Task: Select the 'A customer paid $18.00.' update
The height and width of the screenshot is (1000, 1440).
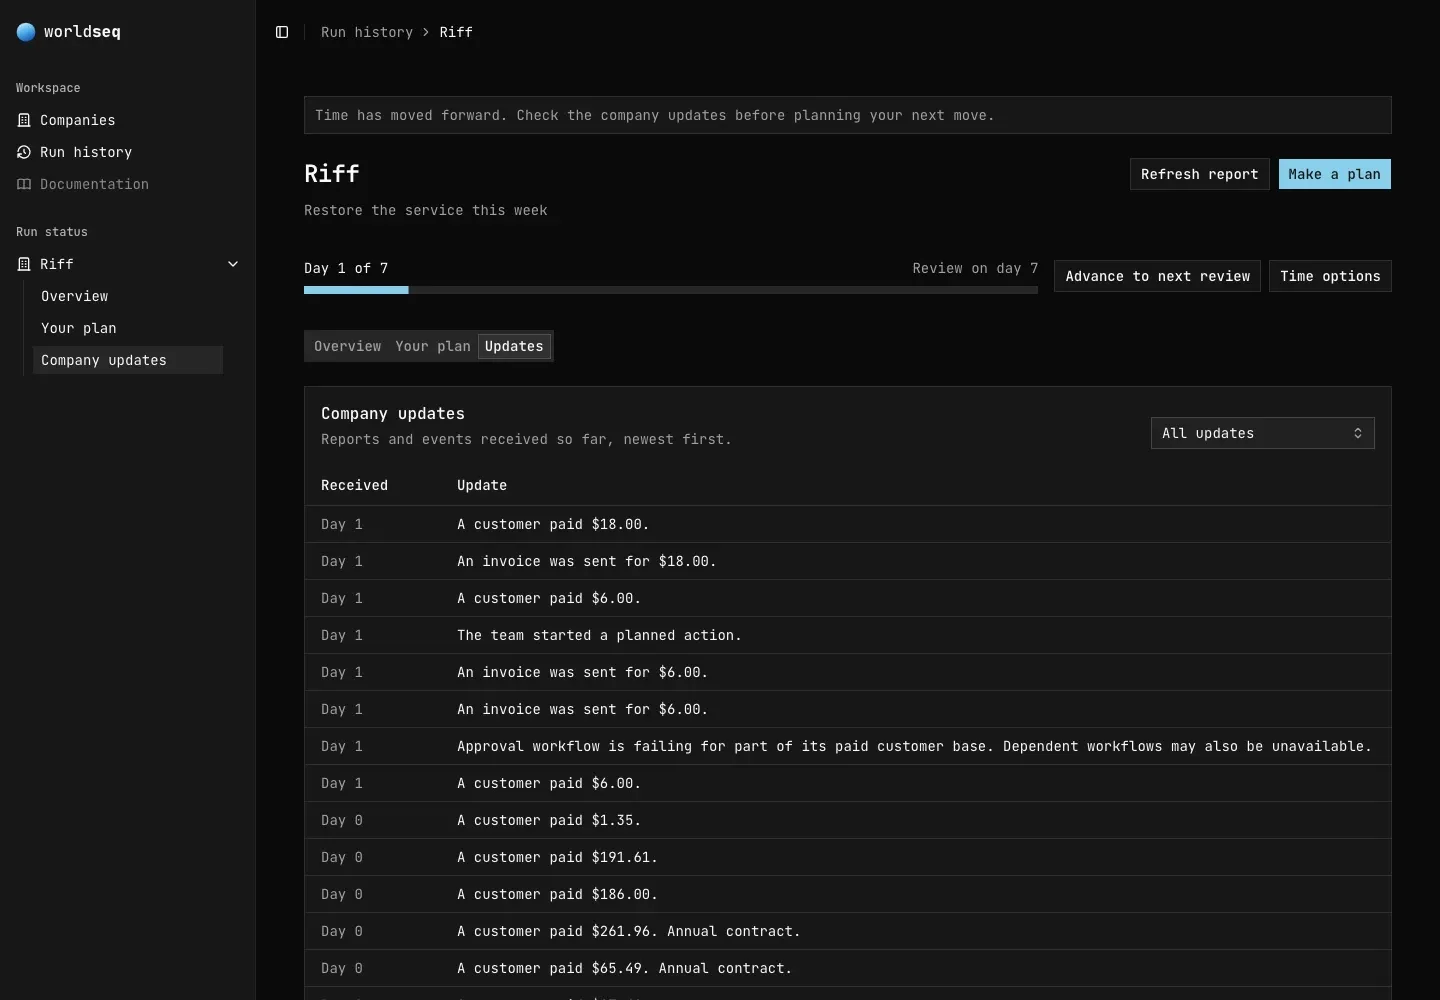Action: [848, 524]
